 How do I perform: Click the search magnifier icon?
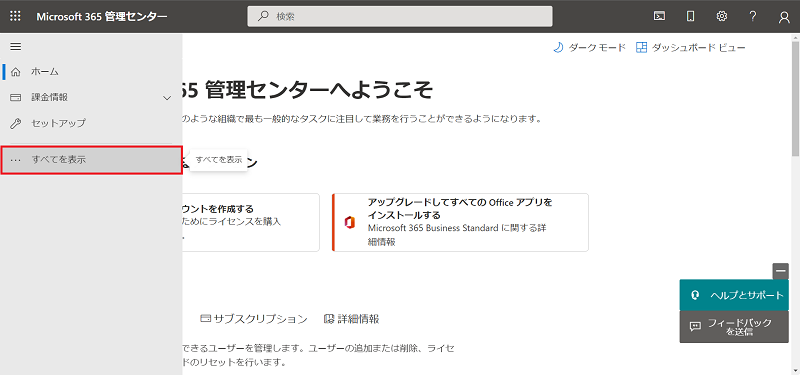263,16
